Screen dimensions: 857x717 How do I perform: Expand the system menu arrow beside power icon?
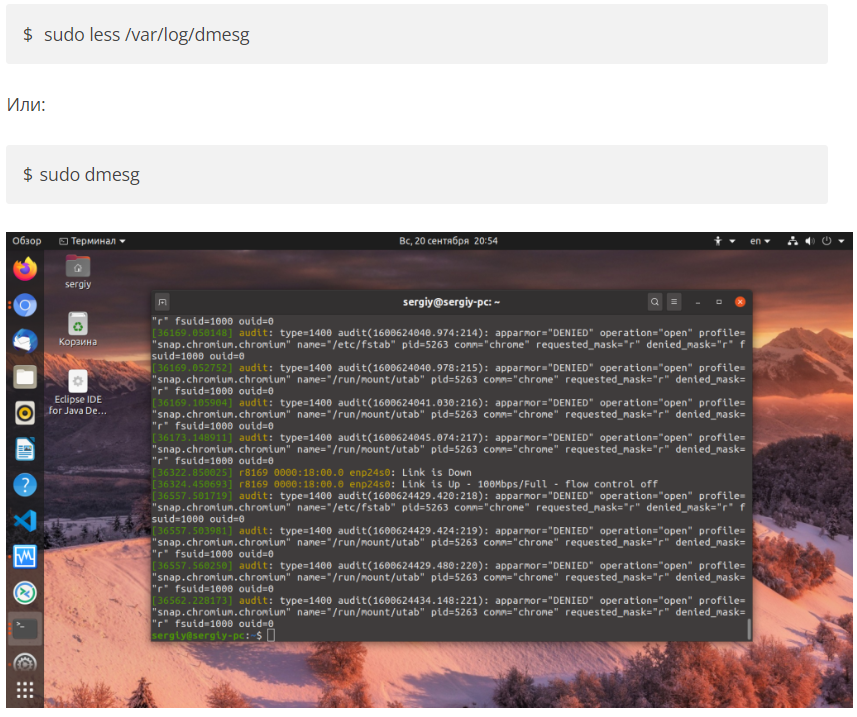(x=842, y=241)
